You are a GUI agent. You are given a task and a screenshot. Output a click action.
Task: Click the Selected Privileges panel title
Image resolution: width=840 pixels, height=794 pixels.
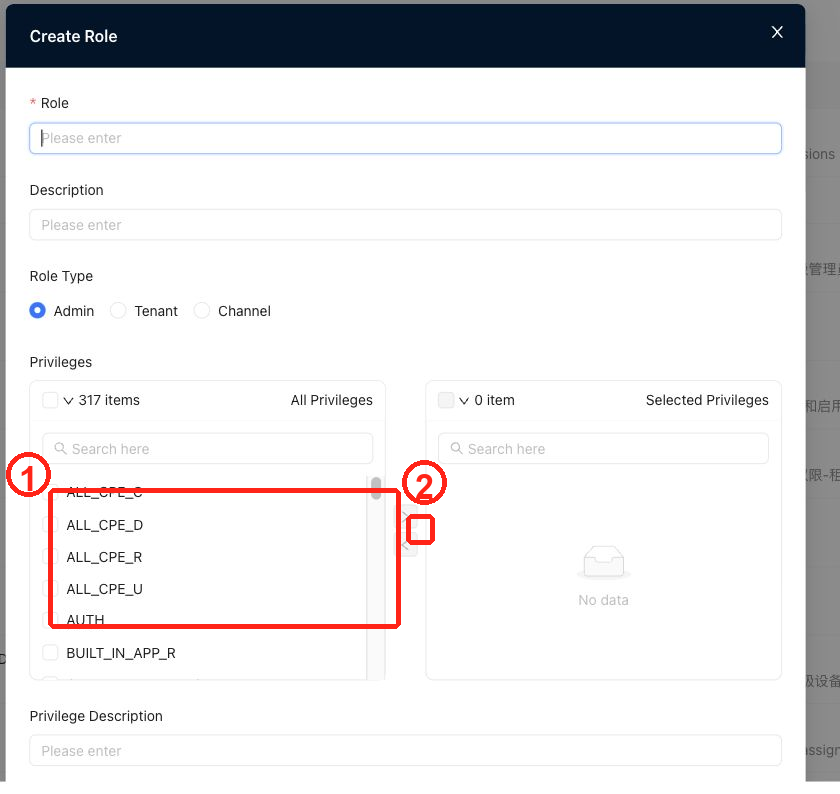click(707, 400)
